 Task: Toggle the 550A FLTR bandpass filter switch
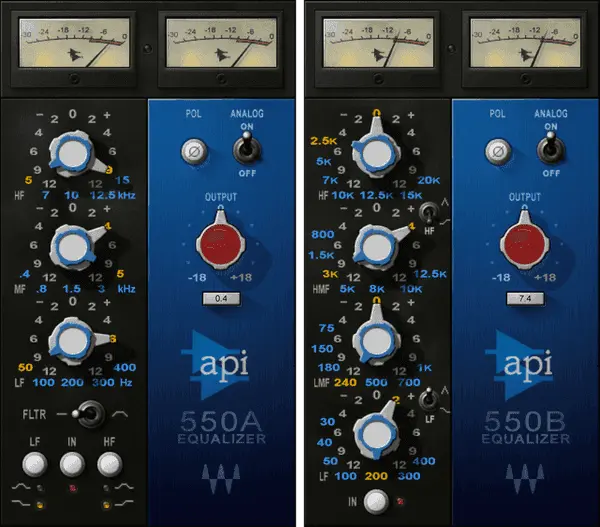coord(89,414)
